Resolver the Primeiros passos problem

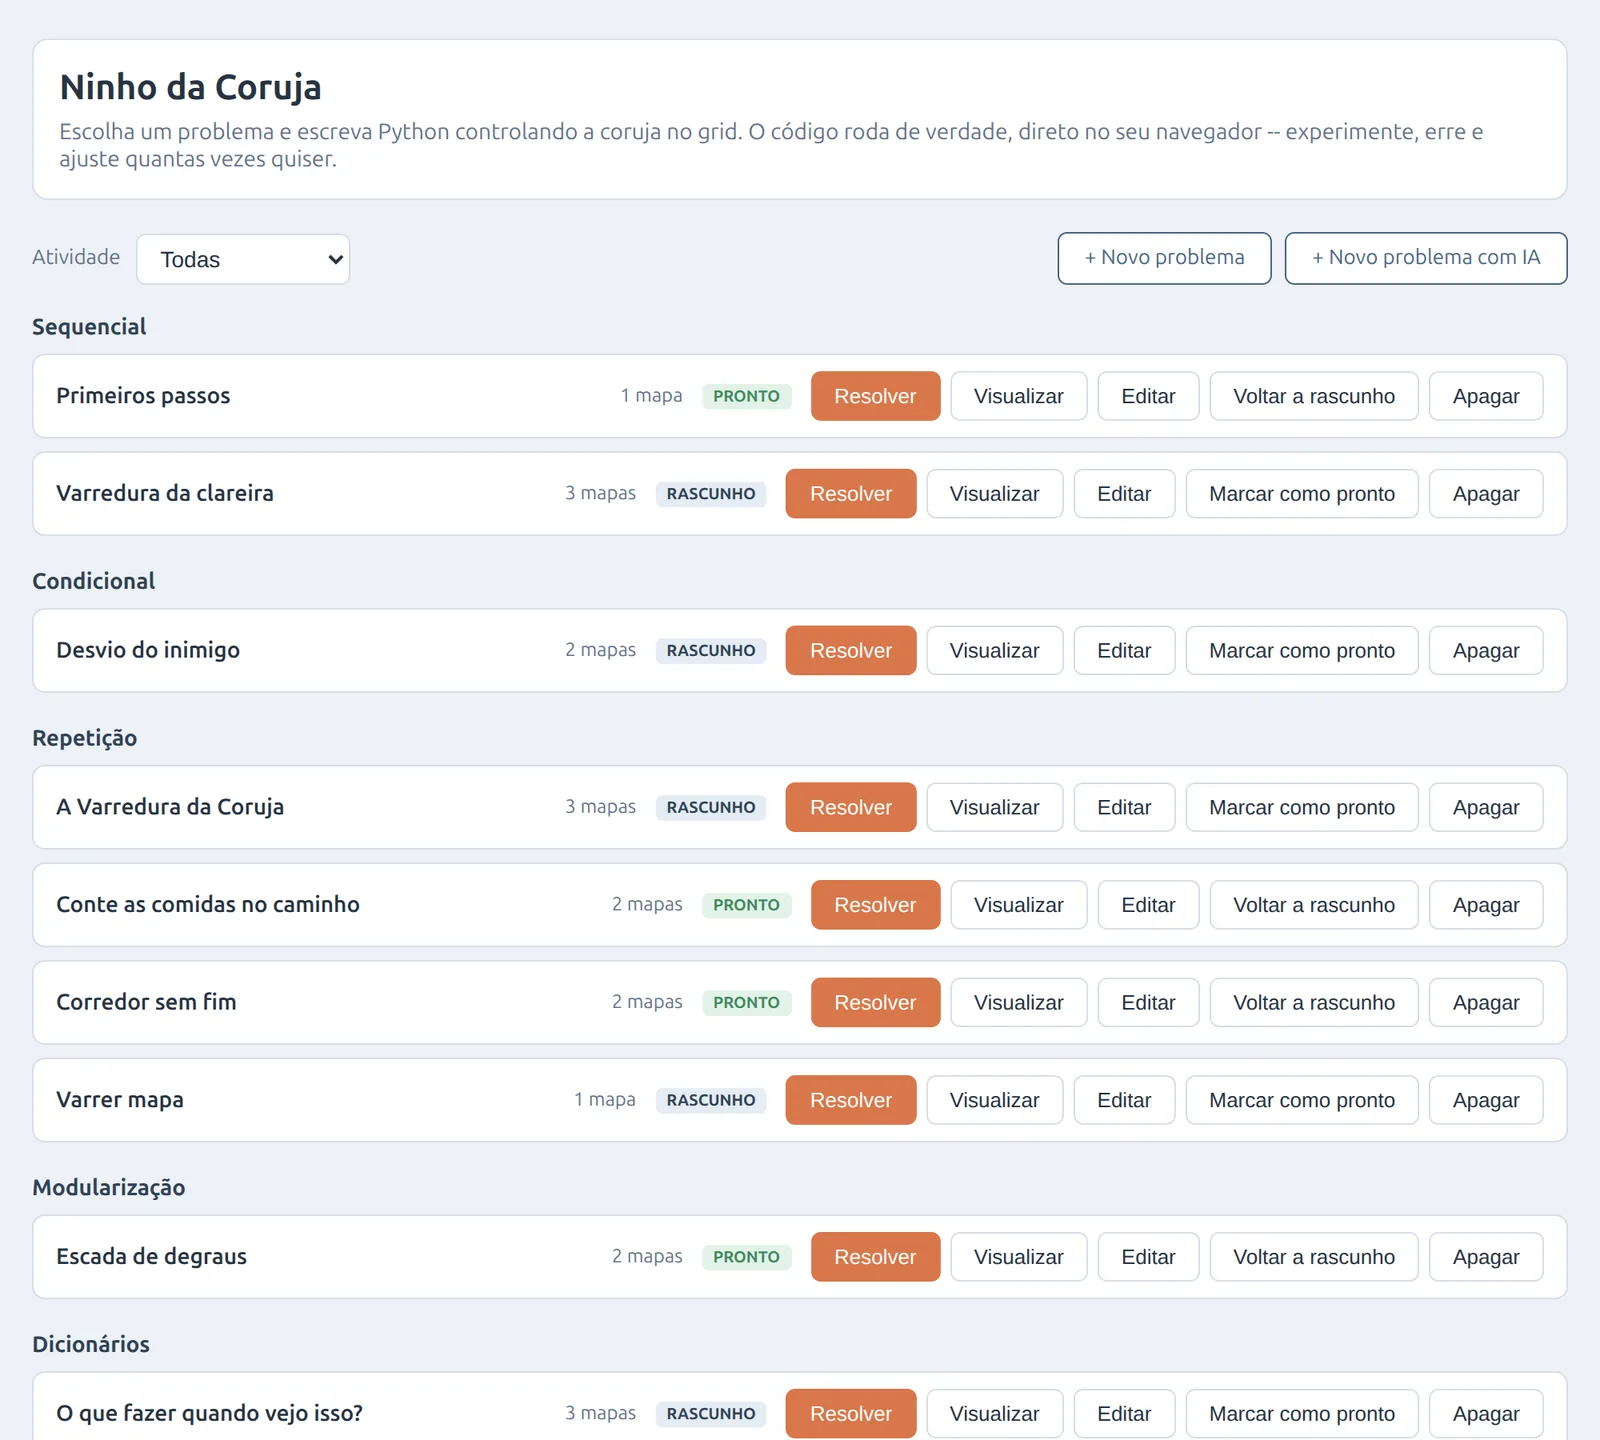(875, 396)
